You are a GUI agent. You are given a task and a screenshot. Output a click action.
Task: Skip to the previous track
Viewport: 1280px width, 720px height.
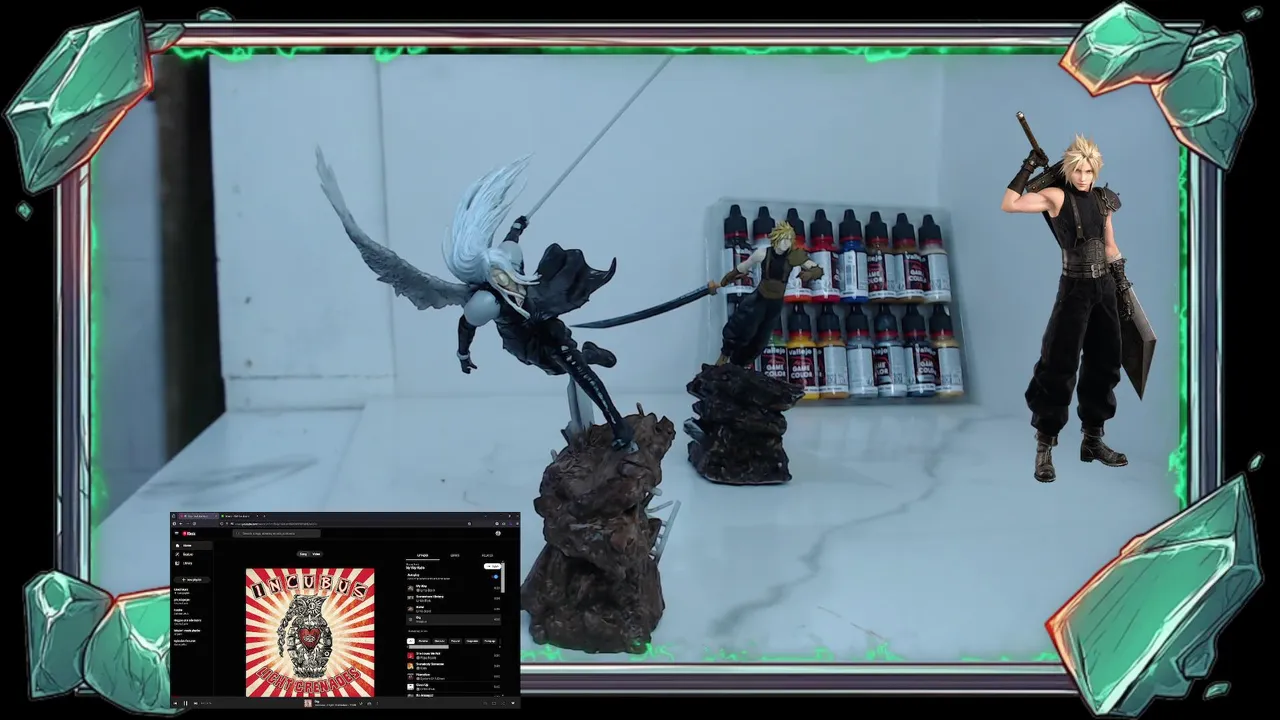[x=175, y=704]
